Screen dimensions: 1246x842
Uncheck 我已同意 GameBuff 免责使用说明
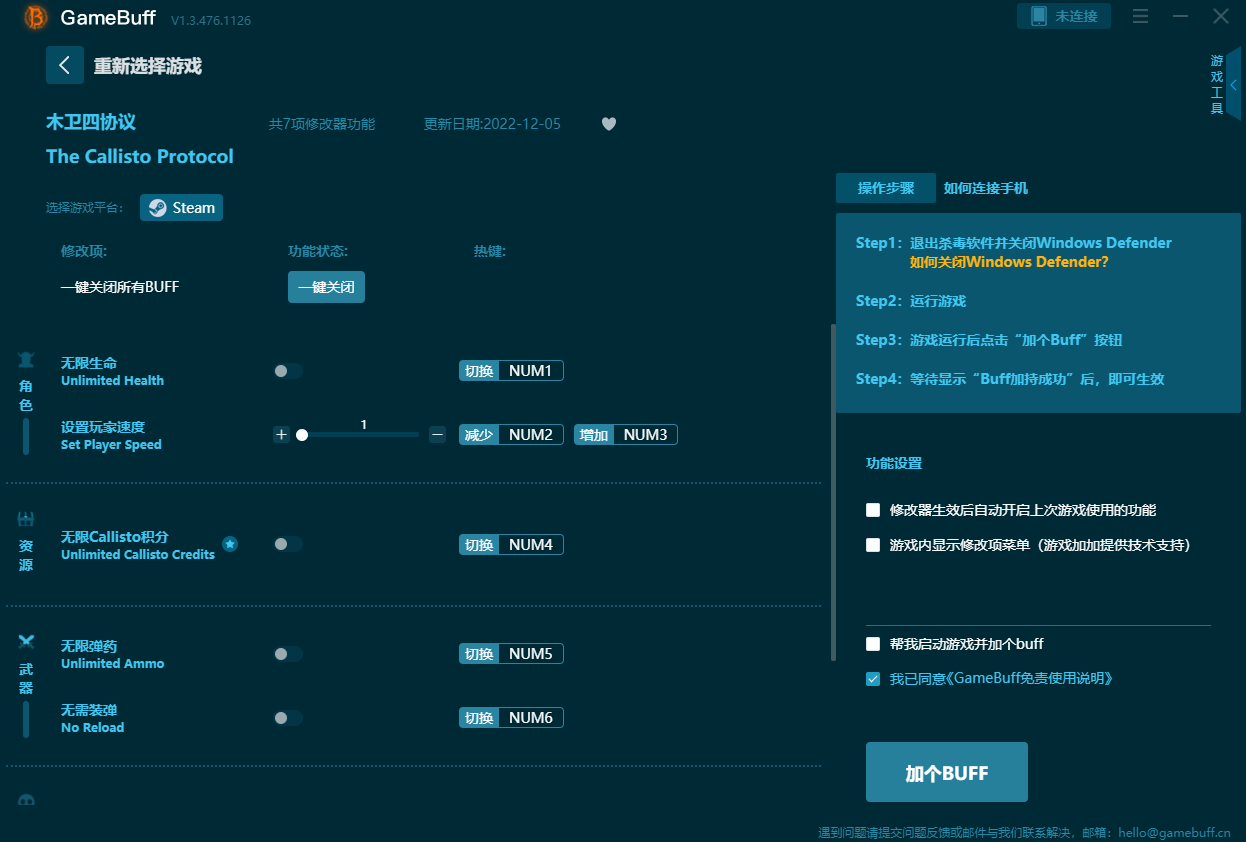pos(873,679)
